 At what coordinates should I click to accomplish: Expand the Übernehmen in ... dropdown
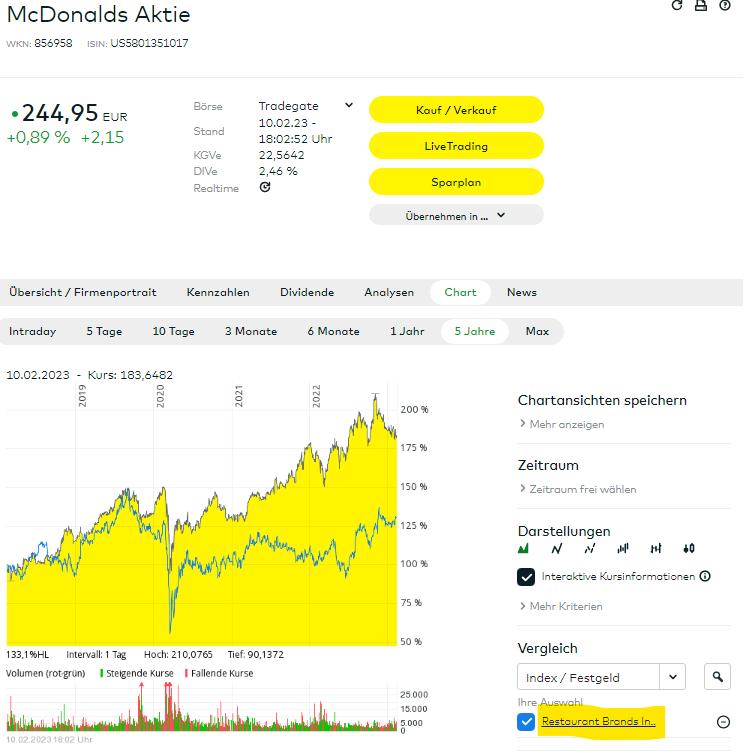click(456, 215)
